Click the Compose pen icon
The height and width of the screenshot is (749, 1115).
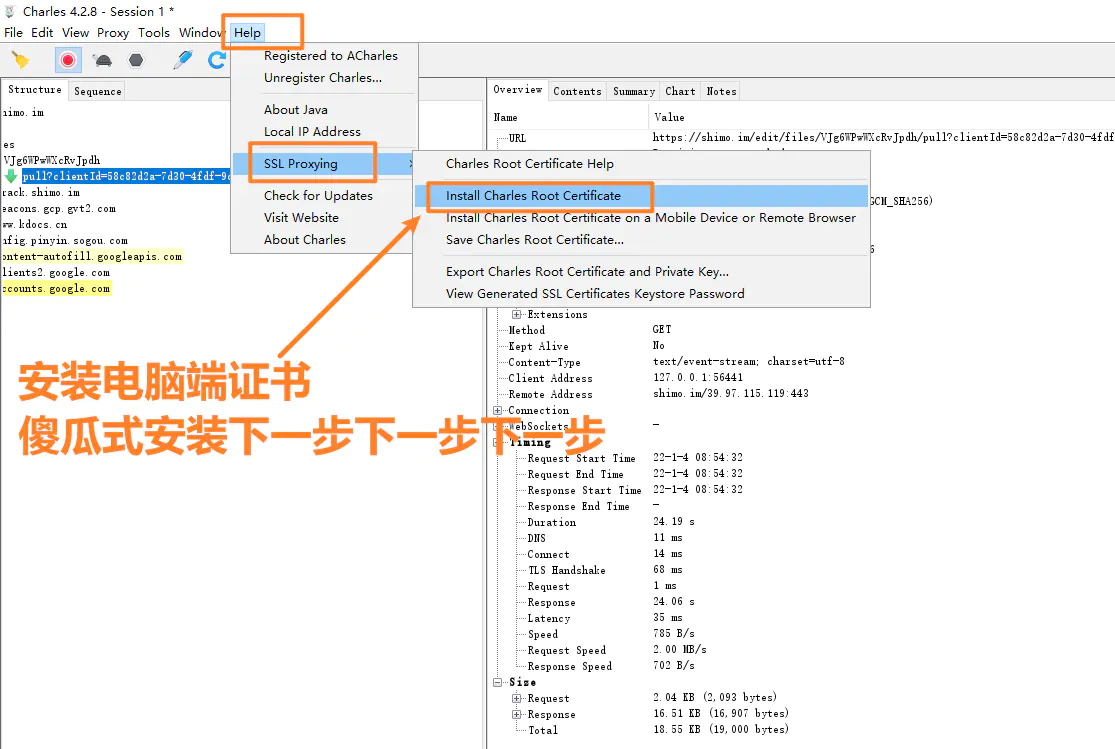click(x=183, y=60)
